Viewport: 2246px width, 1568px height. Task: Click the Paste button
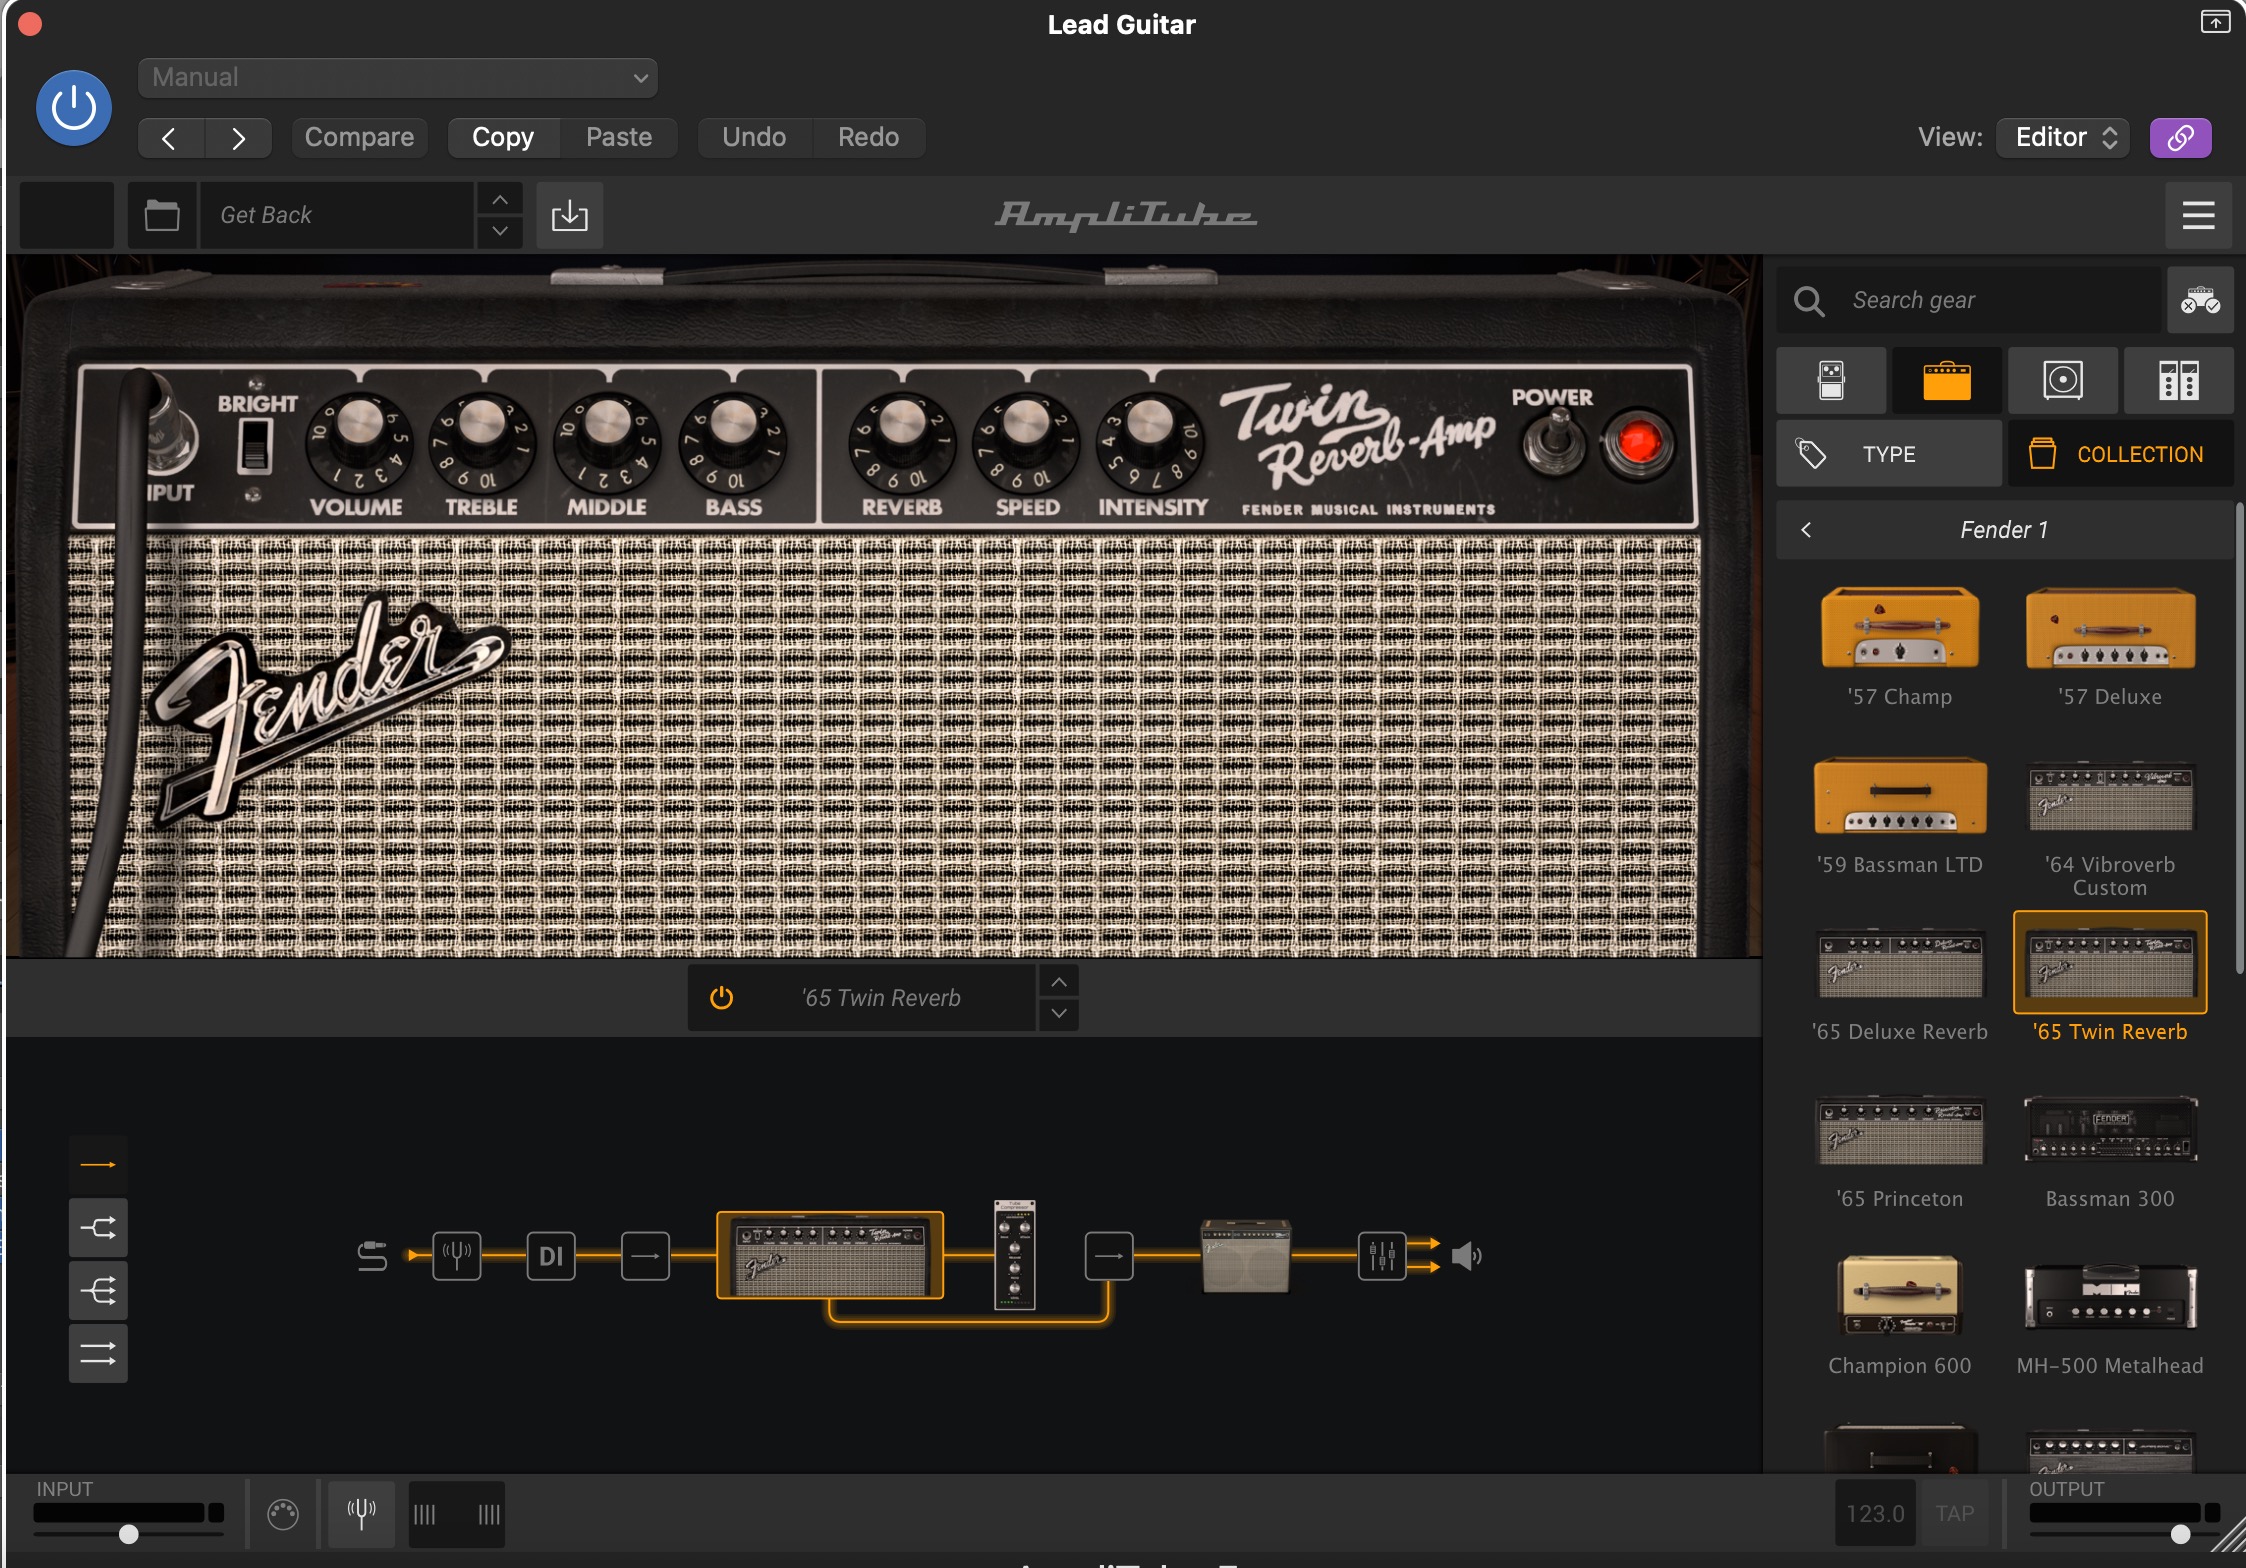[x=619, y=138]
